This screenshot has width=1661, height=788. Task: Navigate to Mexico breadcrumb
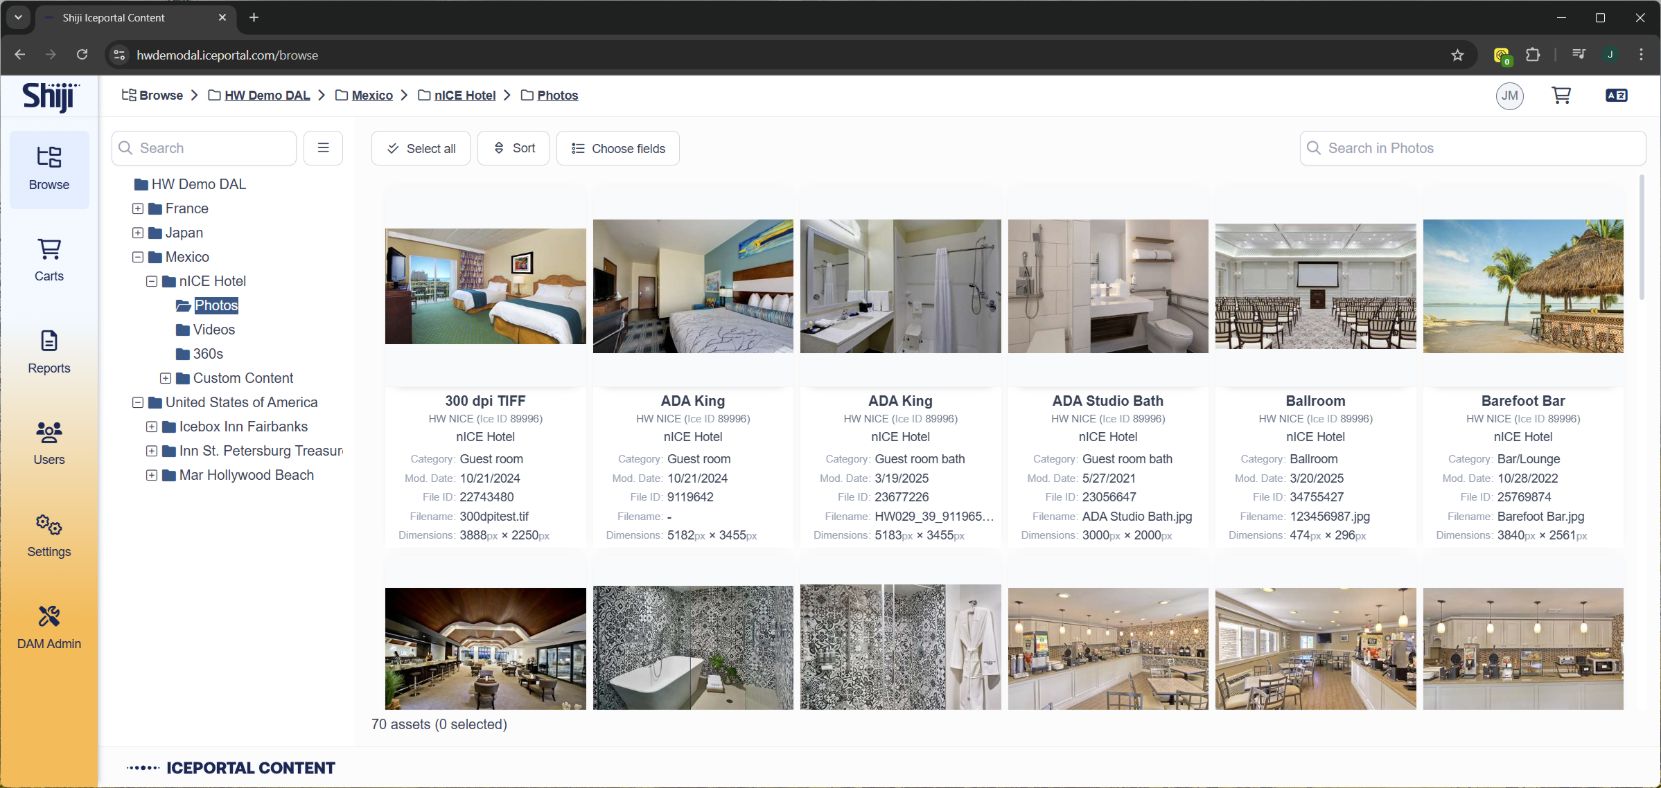372,96
